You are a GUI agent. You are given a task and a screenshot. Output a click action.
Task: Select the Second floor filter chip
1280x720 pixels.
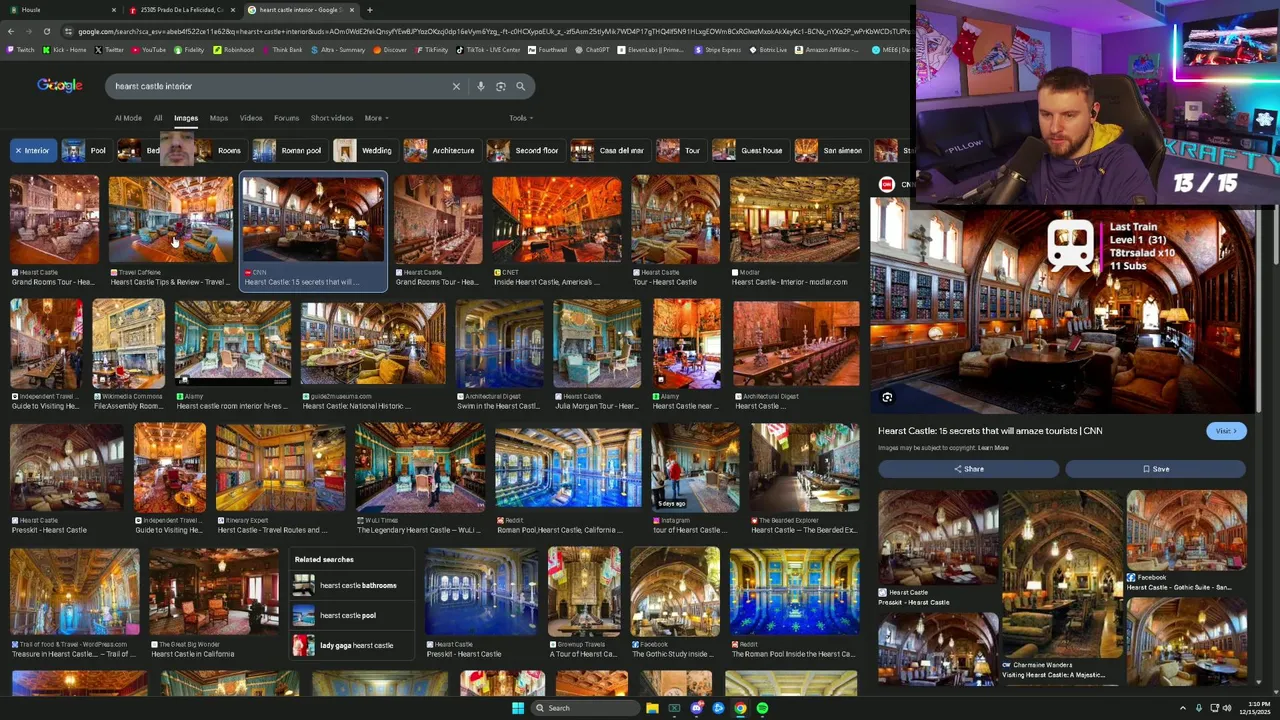coord(524,150)
